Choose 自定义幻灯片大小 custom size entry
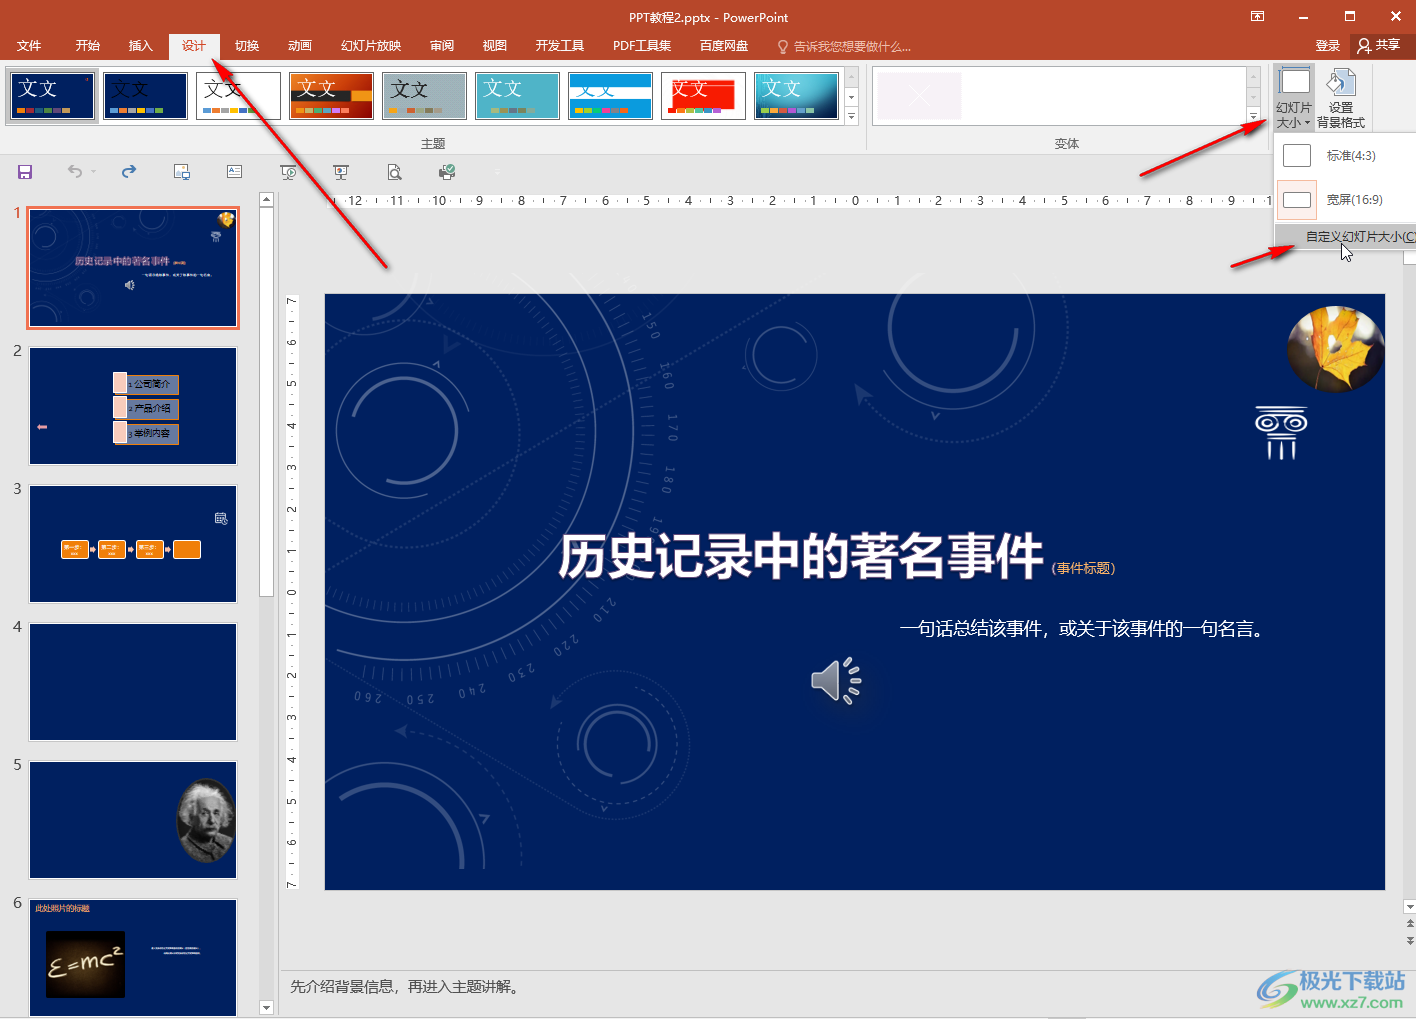Image resolution: width=1416 pixels, height=1019 pixels. click(1355, 237)
